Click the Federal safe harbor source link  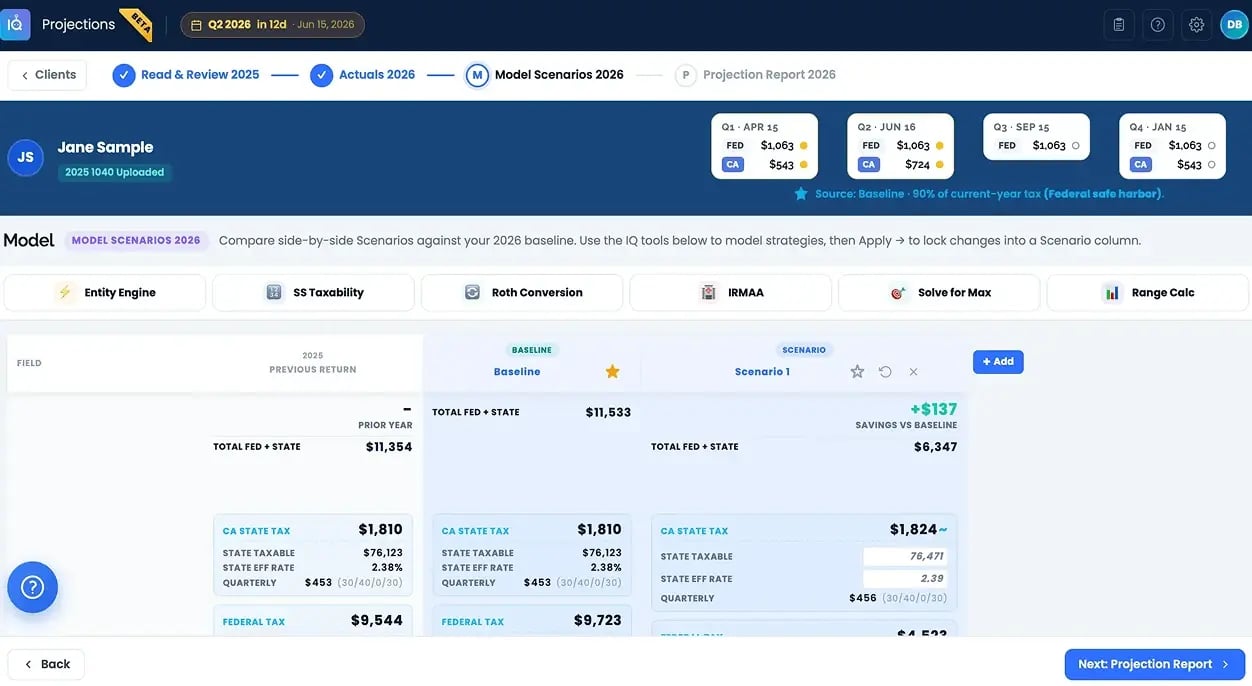[1103, 194]
